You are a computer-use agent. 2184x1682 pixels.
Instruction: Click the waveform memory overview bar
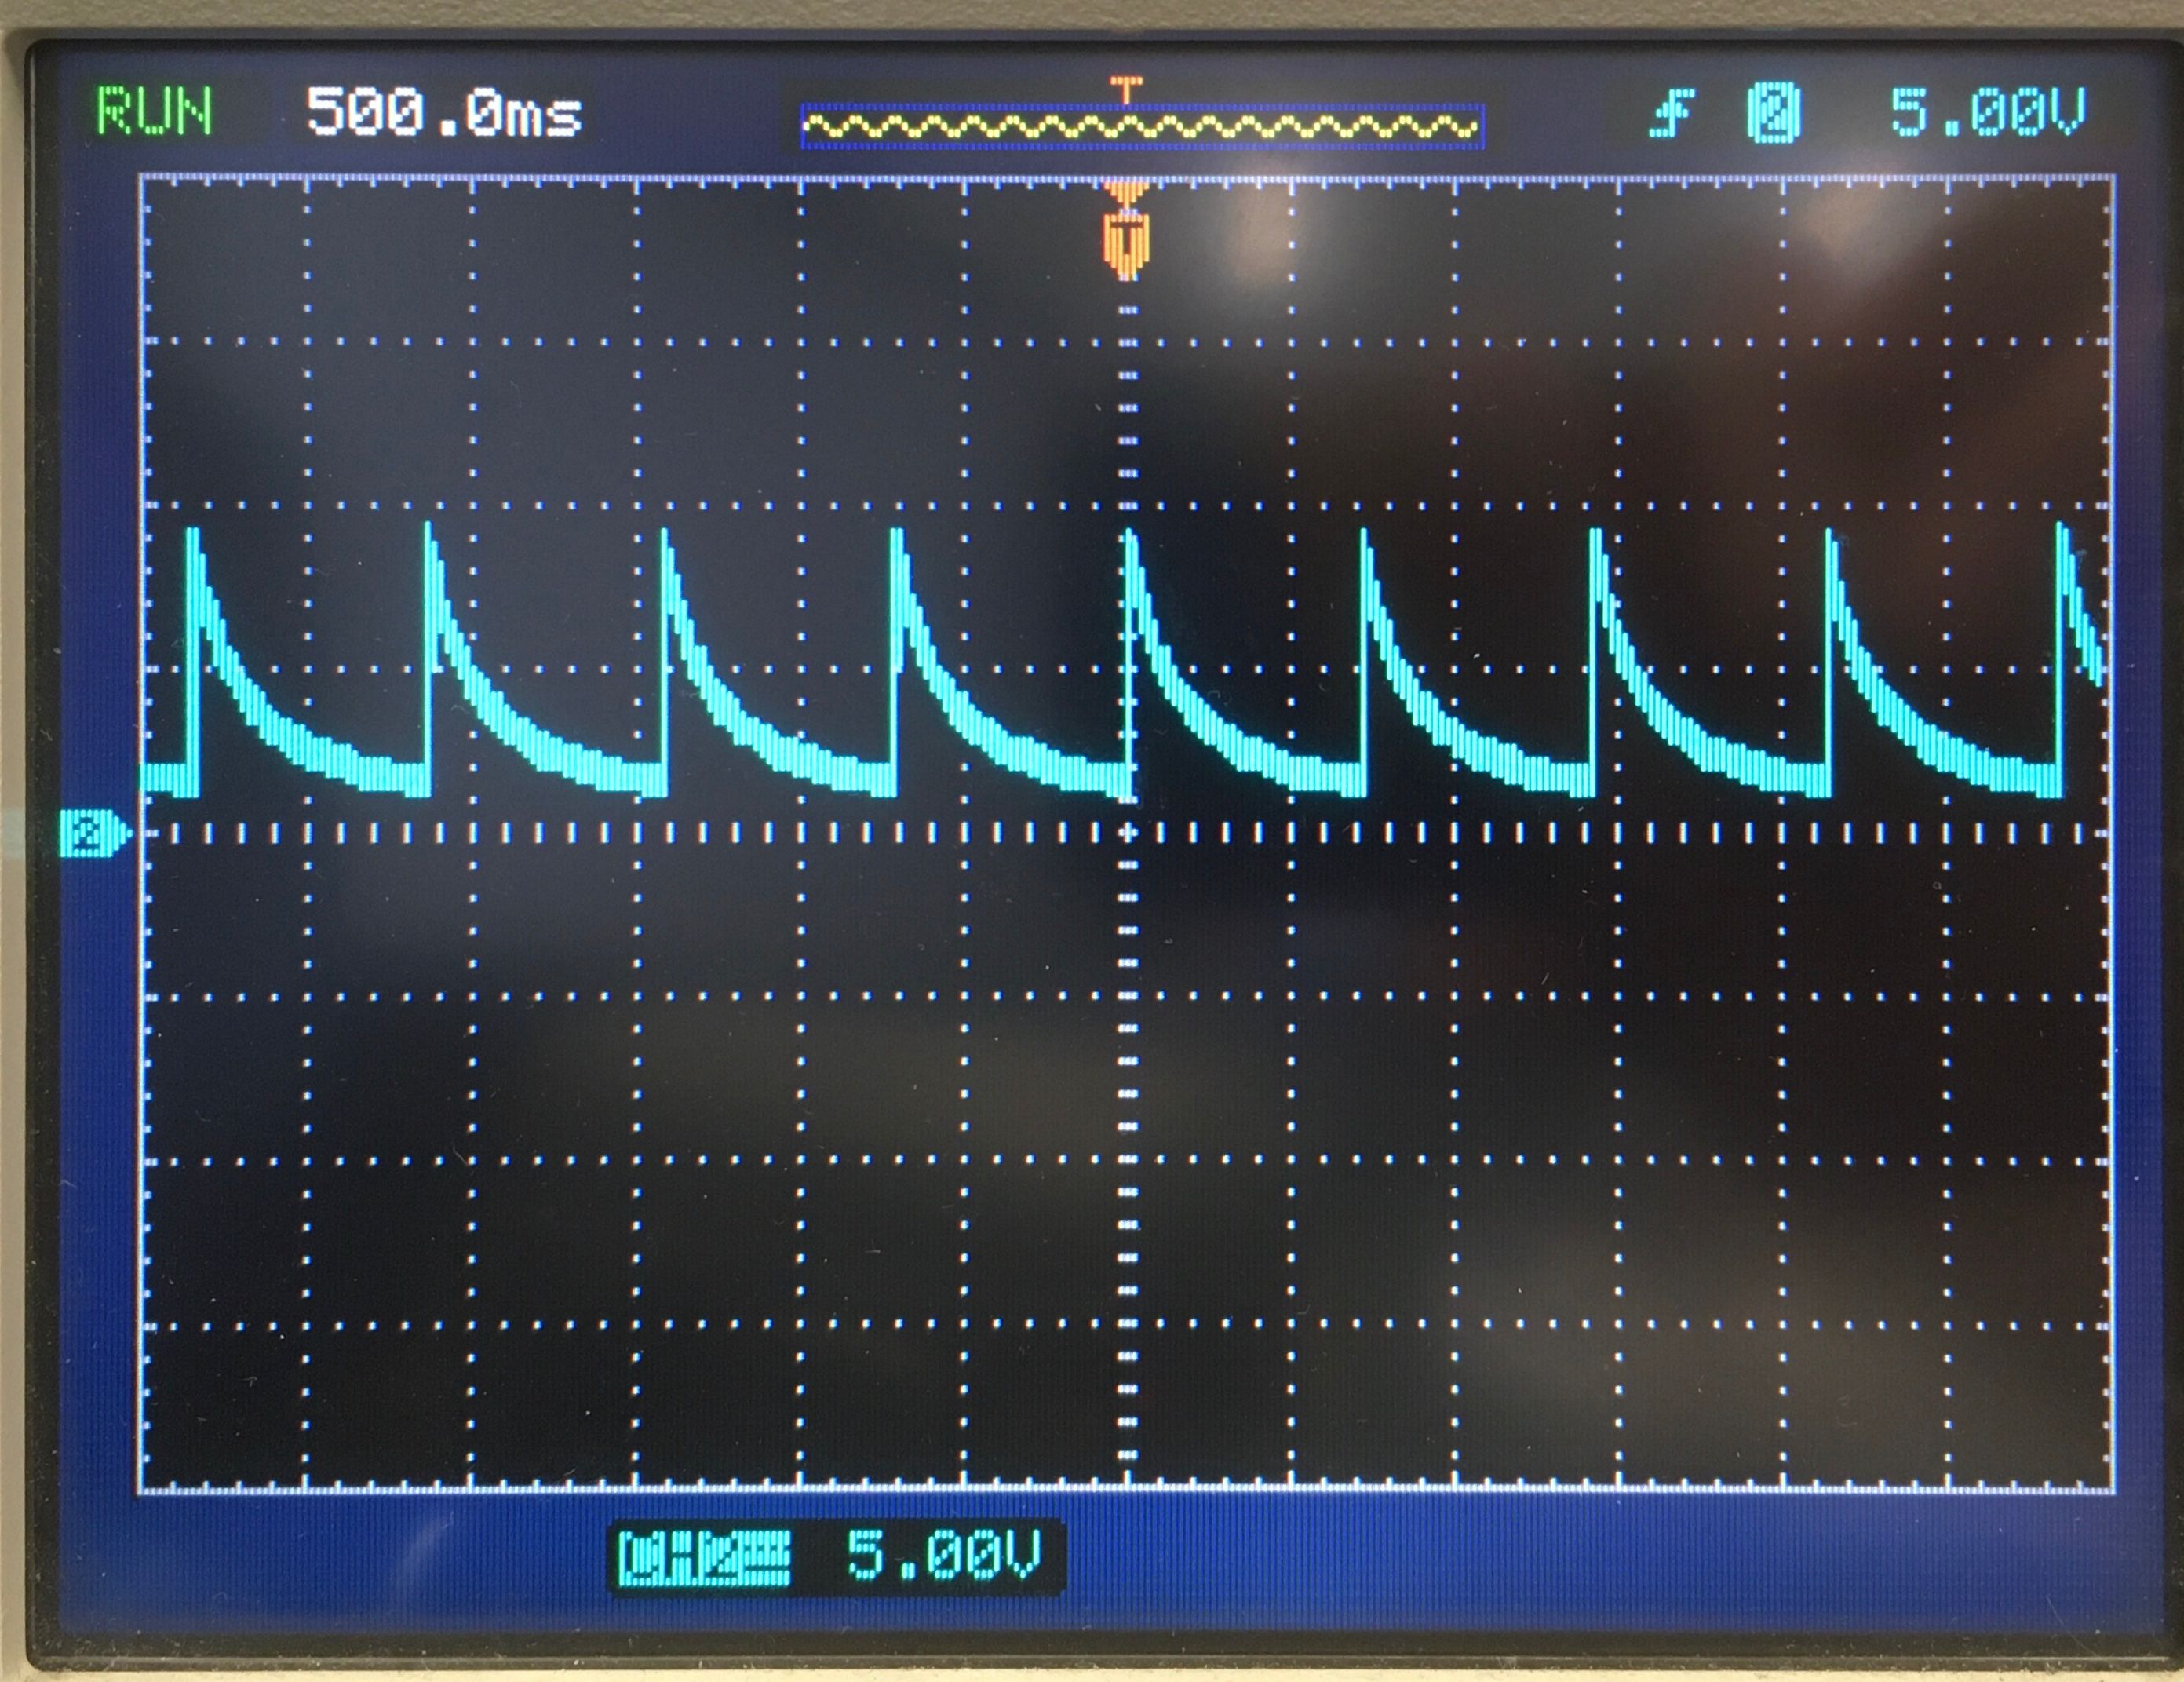coord(1142,127)
